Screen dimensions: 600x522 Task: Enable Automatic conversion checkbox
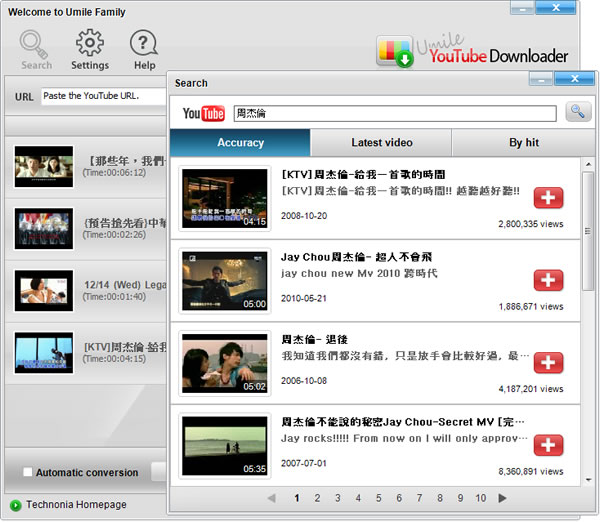point(28,472)
